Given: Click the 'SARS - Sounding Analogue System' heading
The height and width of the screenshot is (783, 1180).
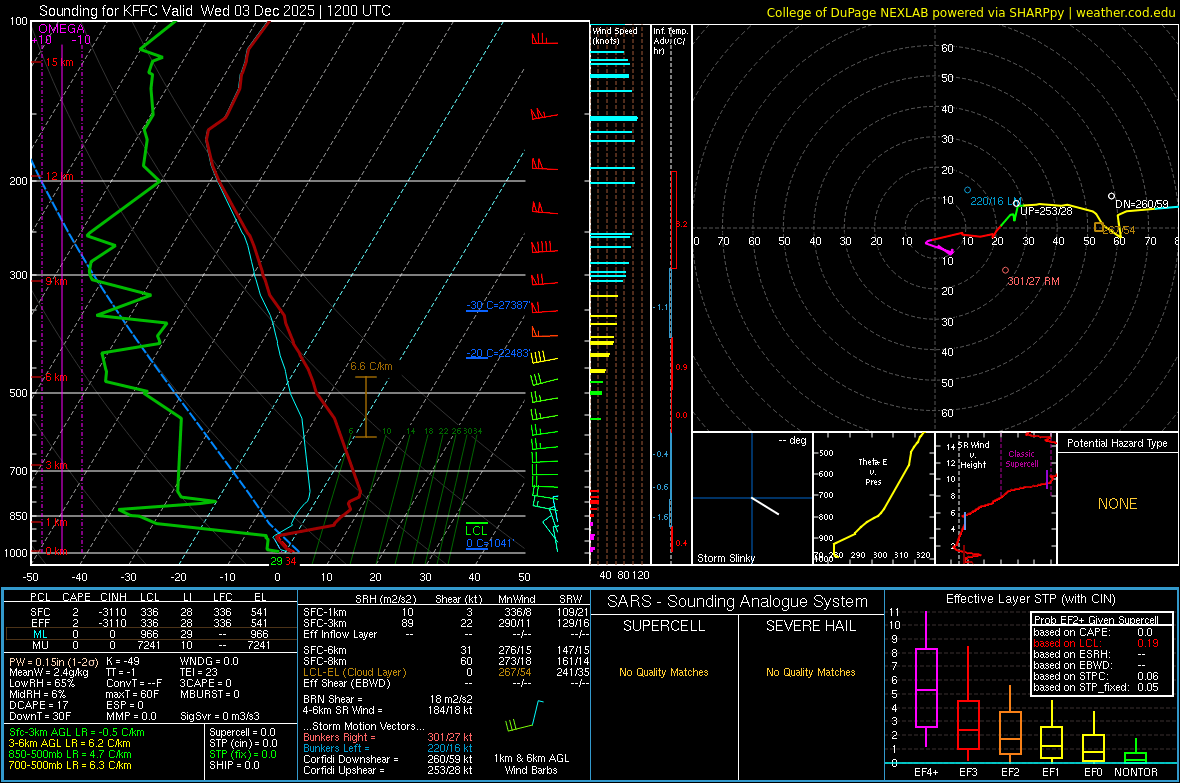Looking at the screenshot, I should (738, 601).
